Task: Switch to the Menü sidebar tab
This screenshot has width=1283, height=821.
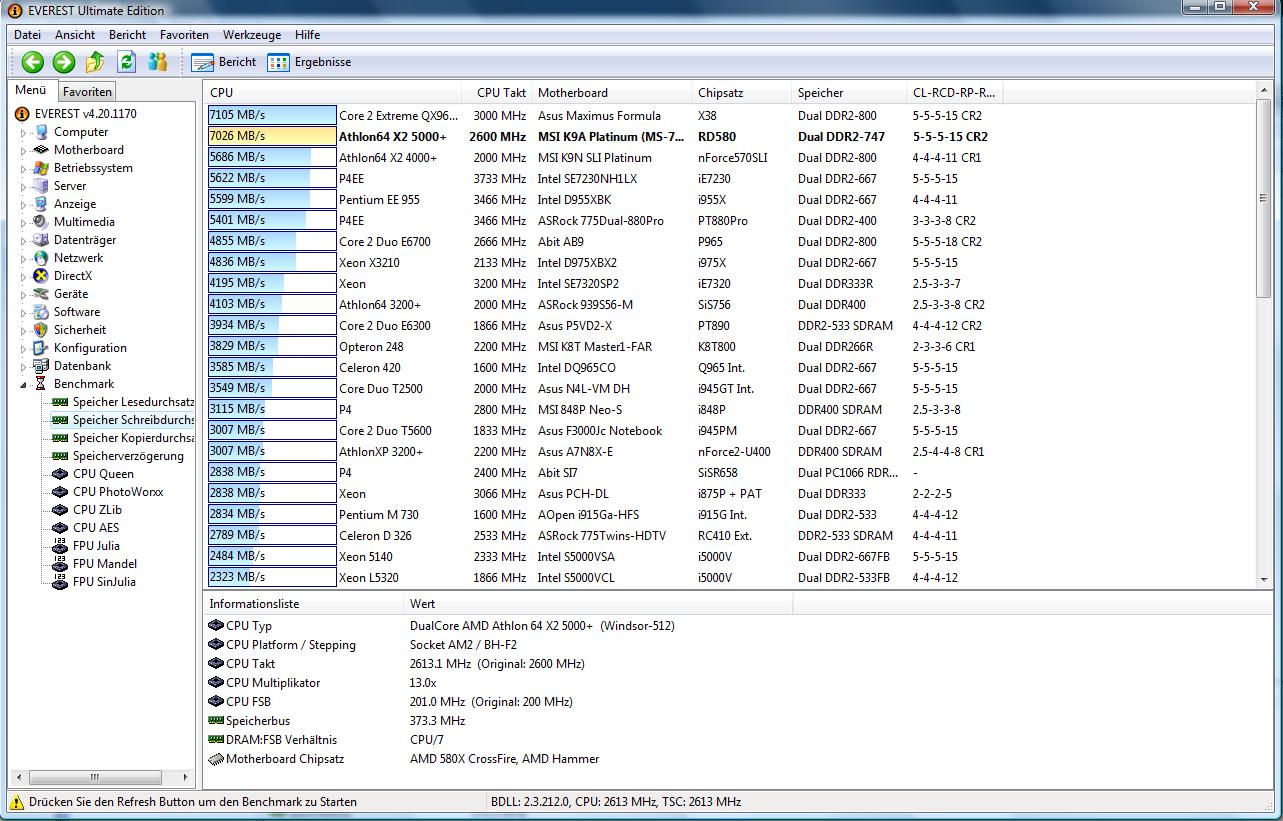Action: [31, 91]
